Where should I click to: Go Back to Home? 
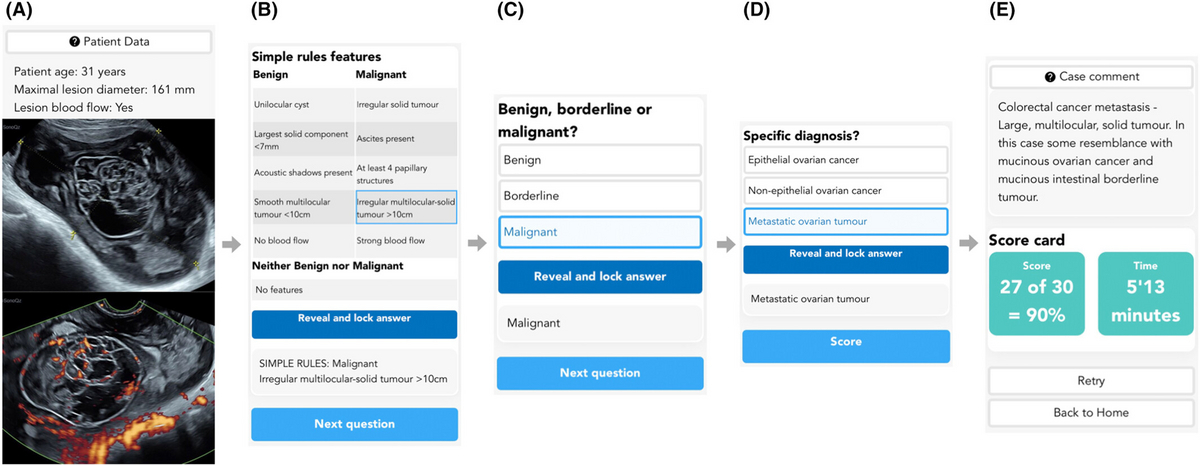point(1090,412)
